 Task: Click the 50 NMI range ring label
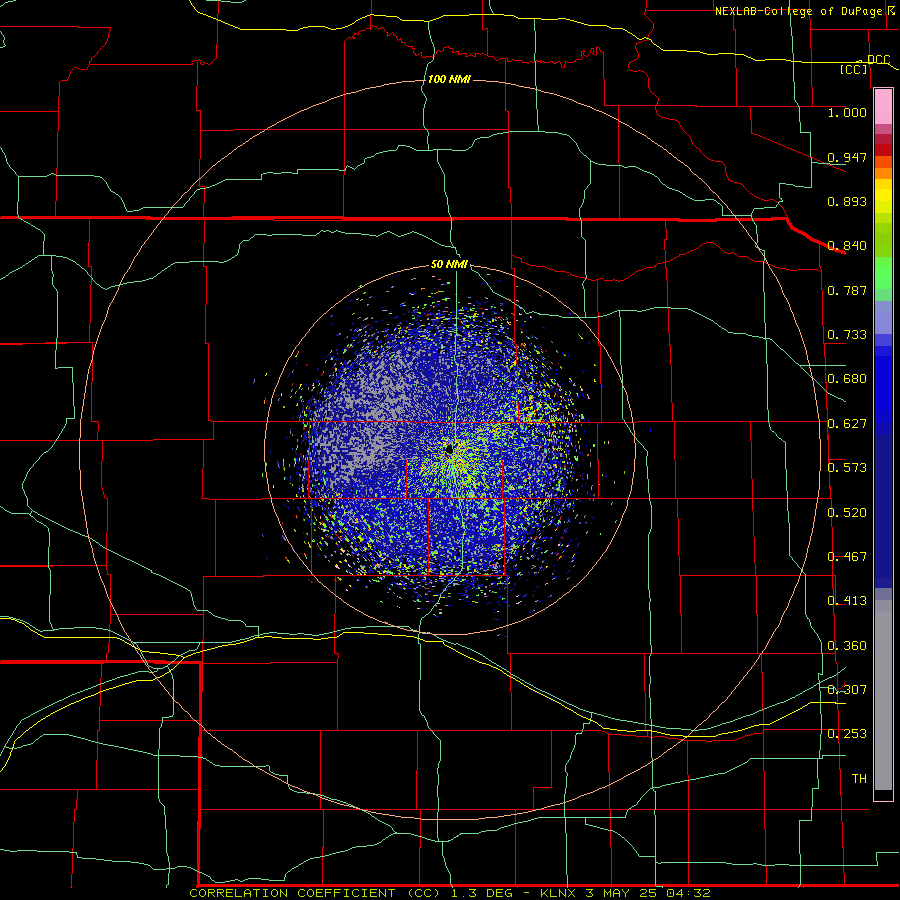point(449,264)
